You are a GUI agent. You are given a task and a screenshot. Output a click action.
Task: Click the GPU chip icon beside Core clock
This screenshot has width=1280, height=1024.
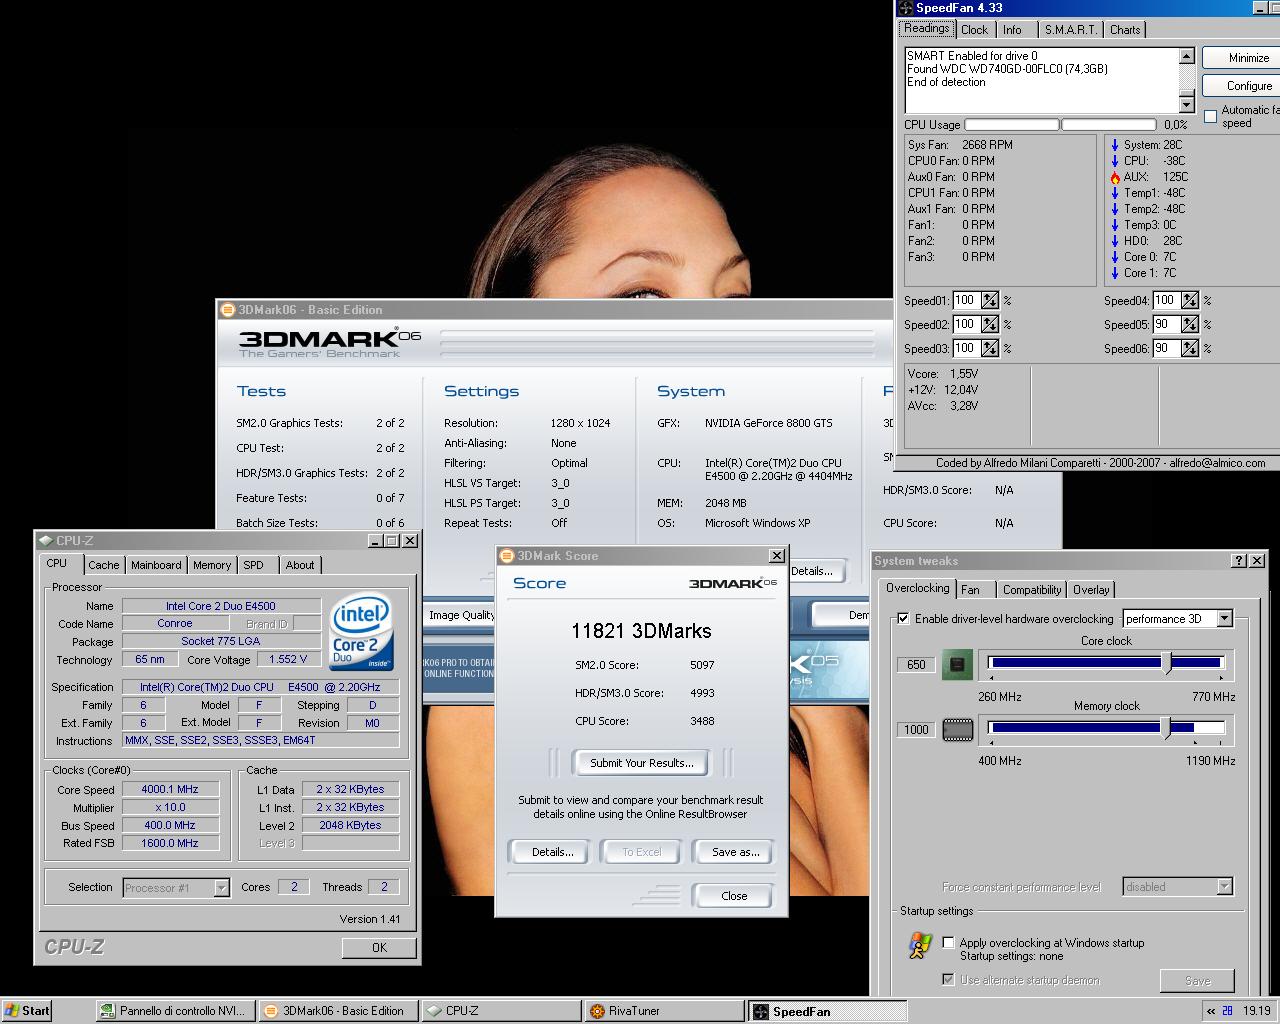click(957, 664)
